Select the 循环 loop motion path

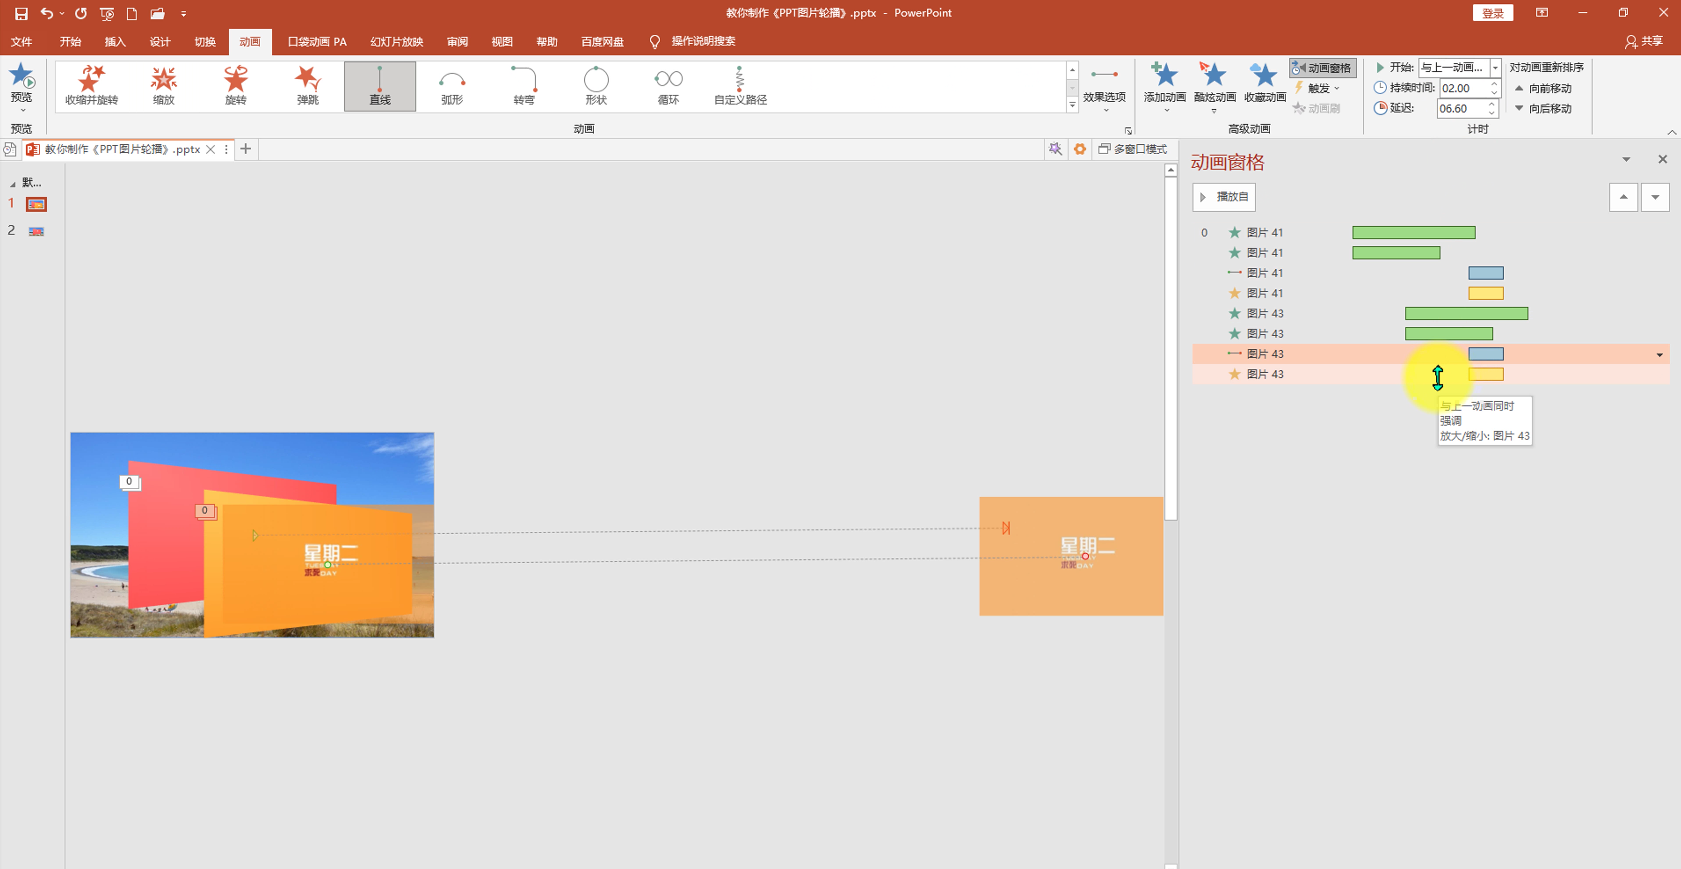(668, 86)
